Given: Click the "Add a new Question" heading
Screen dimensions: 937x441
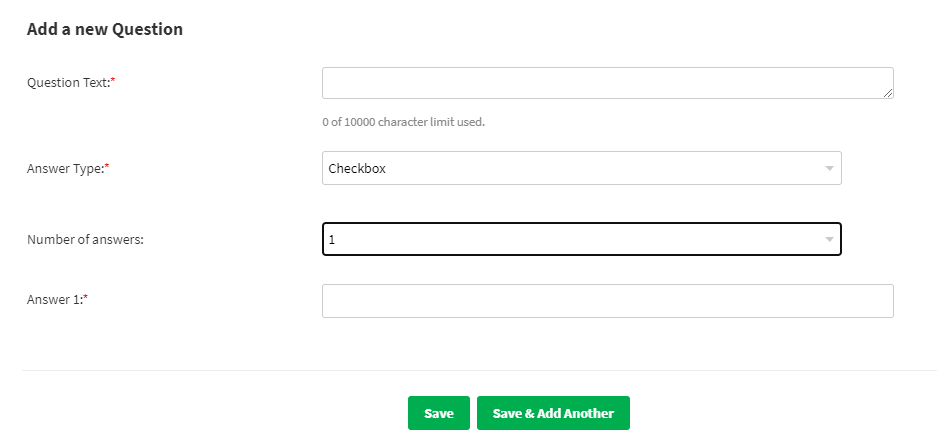Looking at the screenshot, I should point(105,29).
